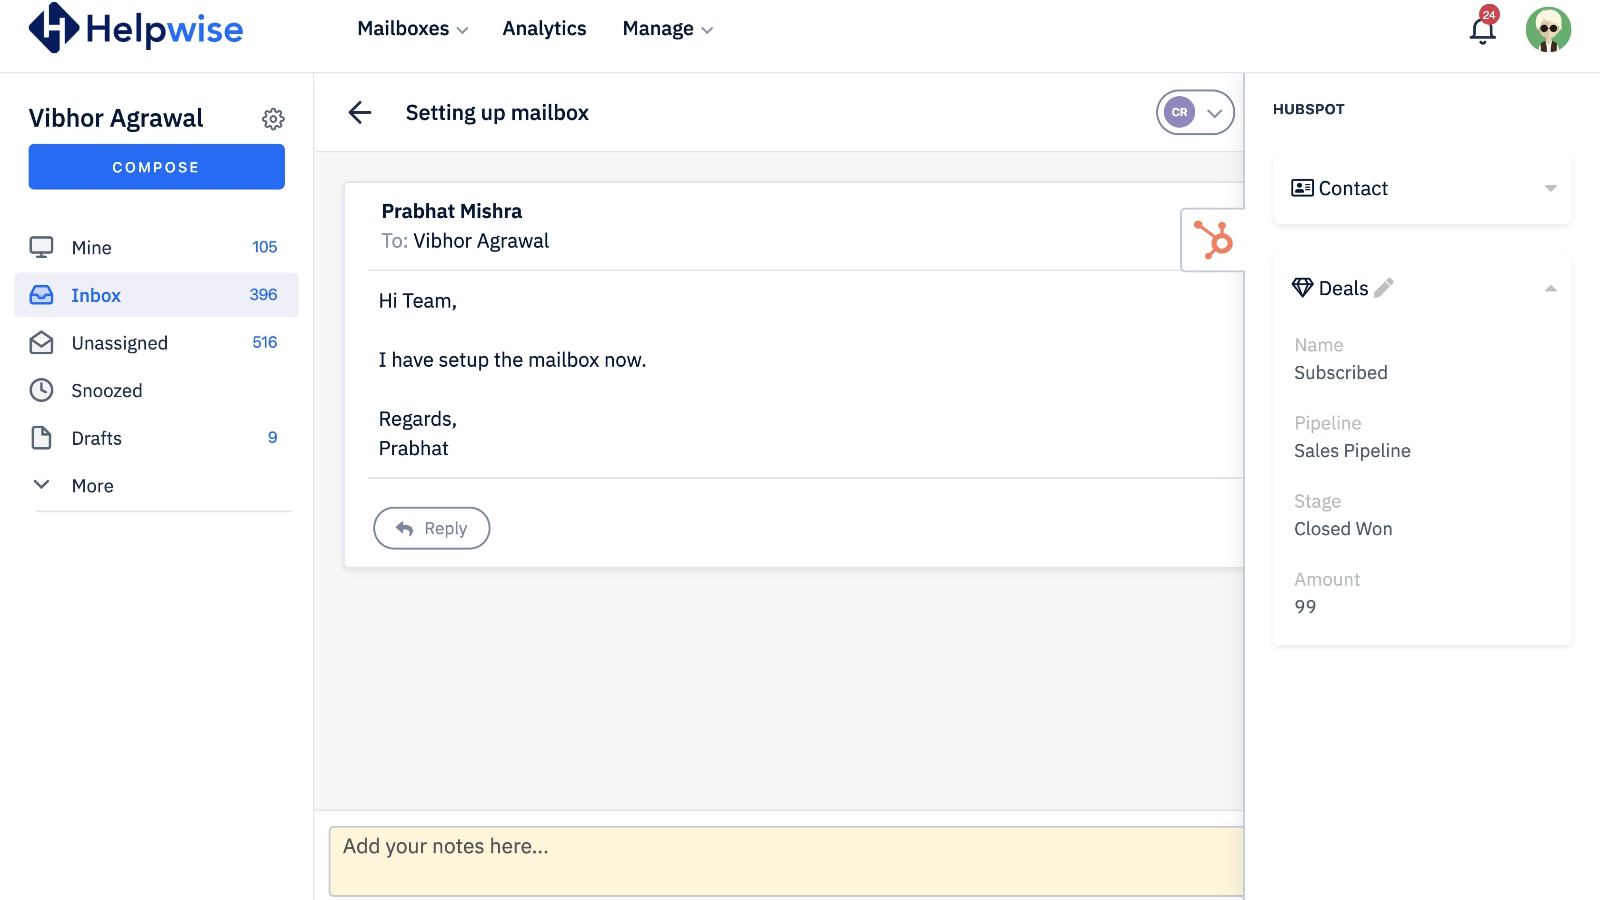Viewport: 1600px width, 900px height.
Task: Select the Mine monitor icon
Action: pyautogui.click(x=41, y=245)
